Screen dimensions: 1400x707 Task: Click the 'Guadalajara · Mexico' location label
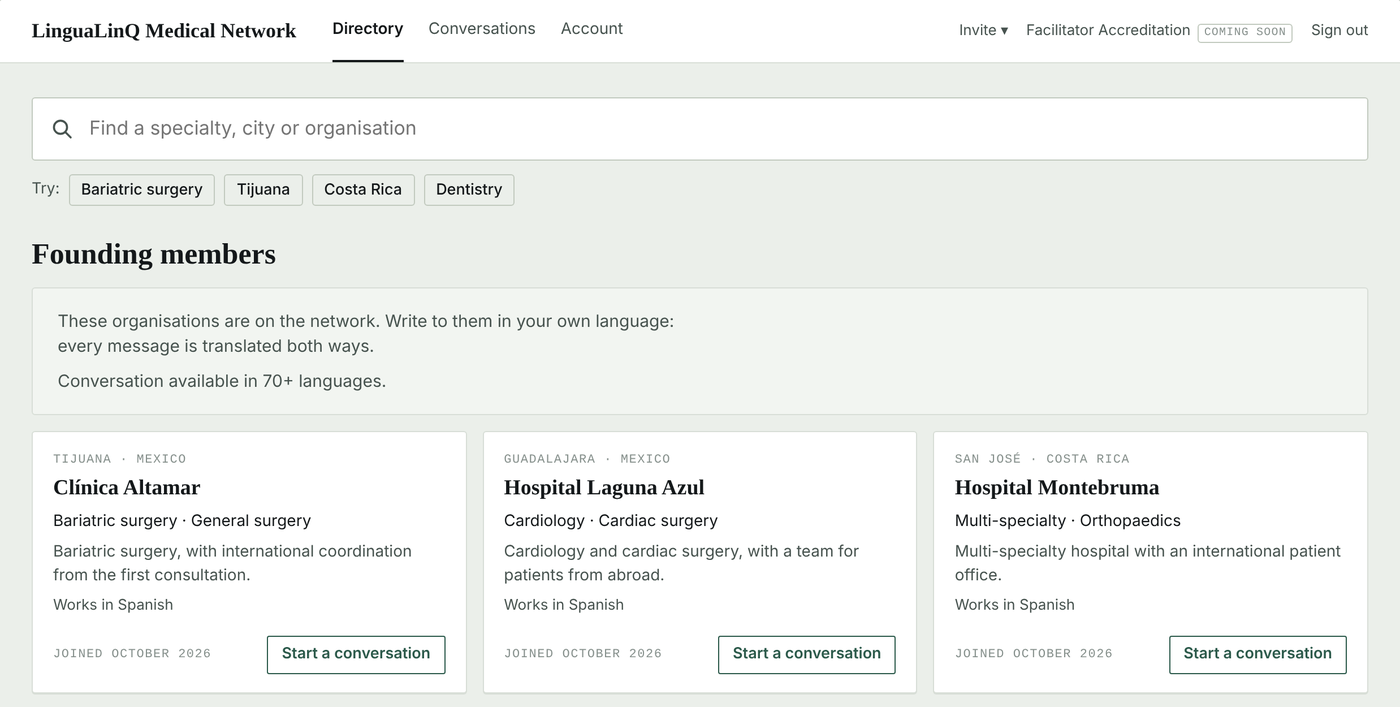[587, 459]
